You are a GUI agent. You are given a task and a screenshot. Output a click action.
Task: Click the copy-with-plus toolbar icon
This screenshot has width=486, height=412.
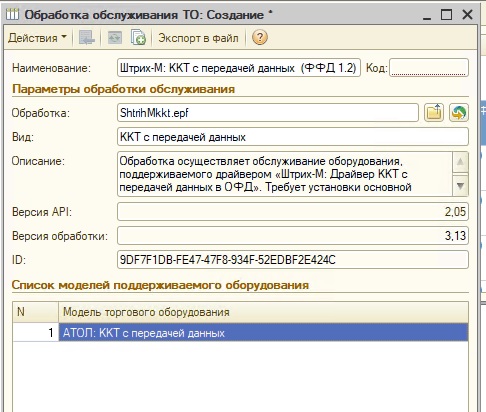pyautogui.click(x=138, y=38)
